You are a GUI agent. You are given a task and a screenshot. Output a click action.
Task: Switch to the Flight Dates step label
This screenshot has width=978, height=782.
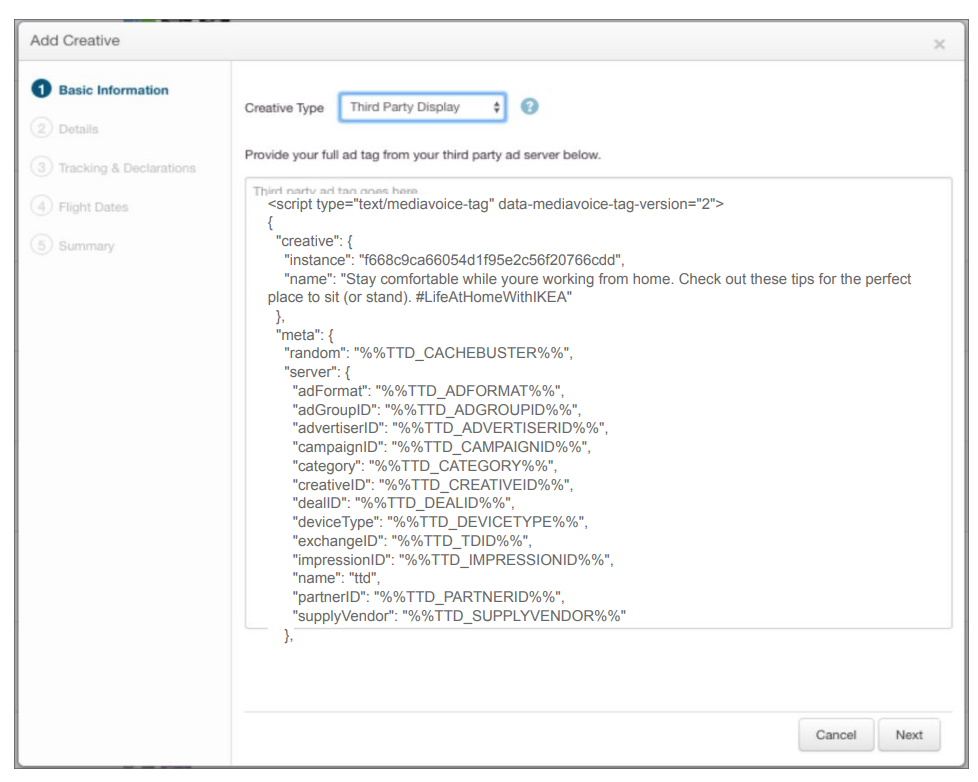(93, 207)
